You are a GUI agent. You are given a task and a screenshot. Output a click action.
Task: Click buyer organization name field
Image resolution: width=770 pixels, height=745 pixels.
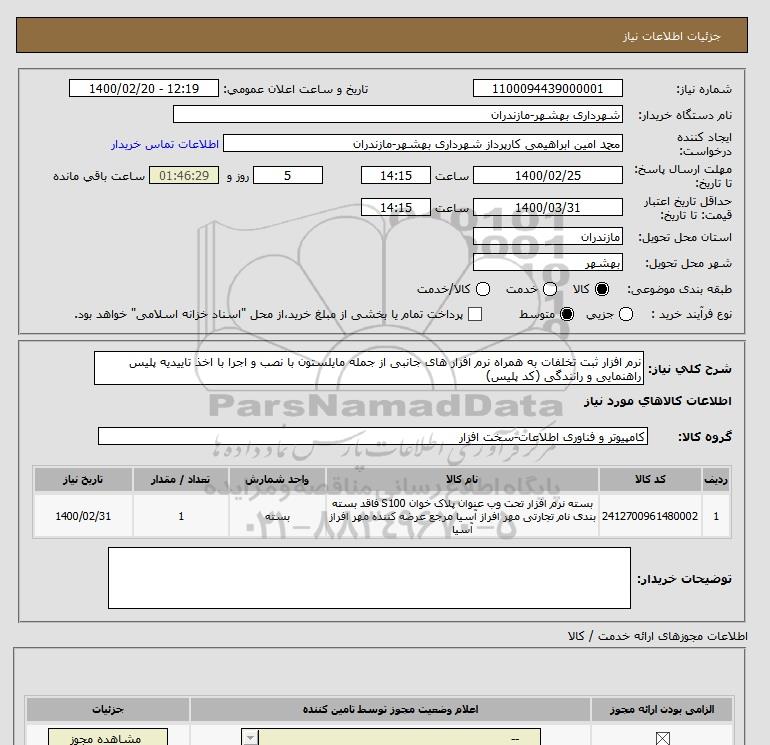point(398,114)
